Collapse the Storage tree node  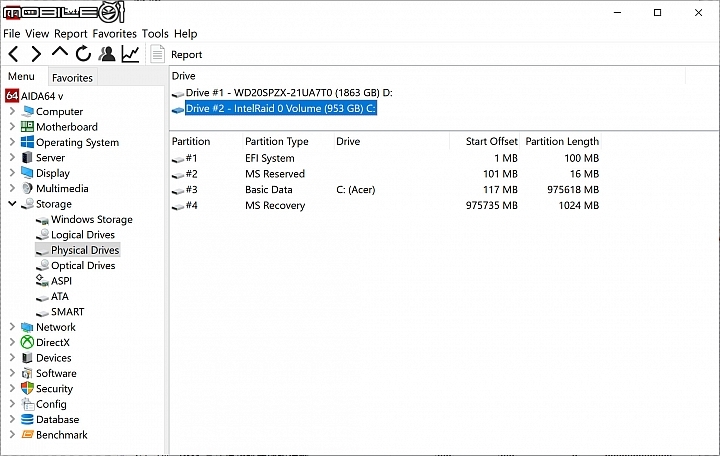pyautogui.click(x=12, y=203)
